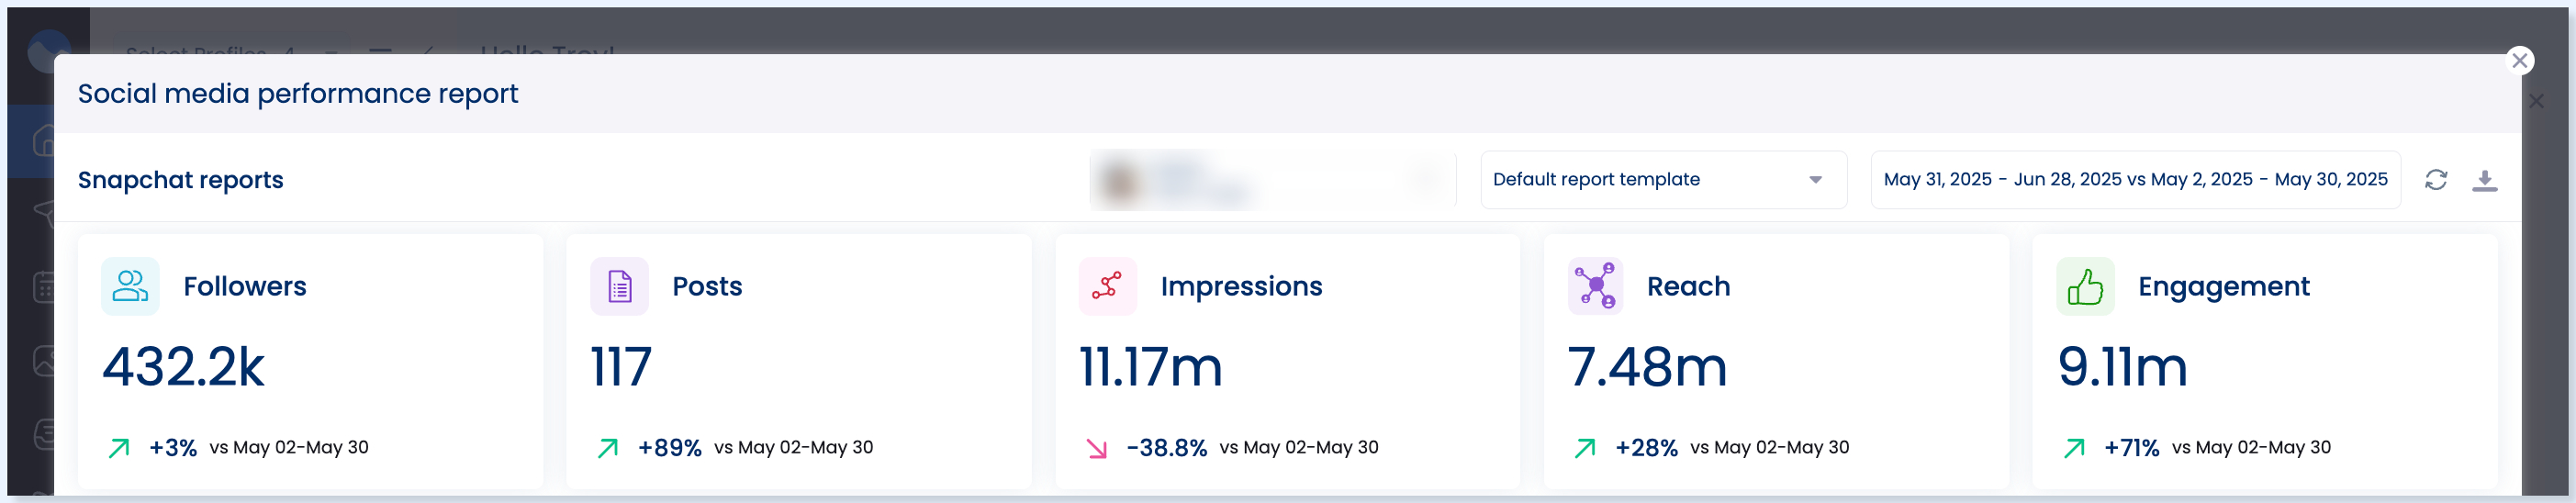The image size is (2576, 503).
Task: Expand the template dropdown arrow
Action: (x=1814, y=180)
